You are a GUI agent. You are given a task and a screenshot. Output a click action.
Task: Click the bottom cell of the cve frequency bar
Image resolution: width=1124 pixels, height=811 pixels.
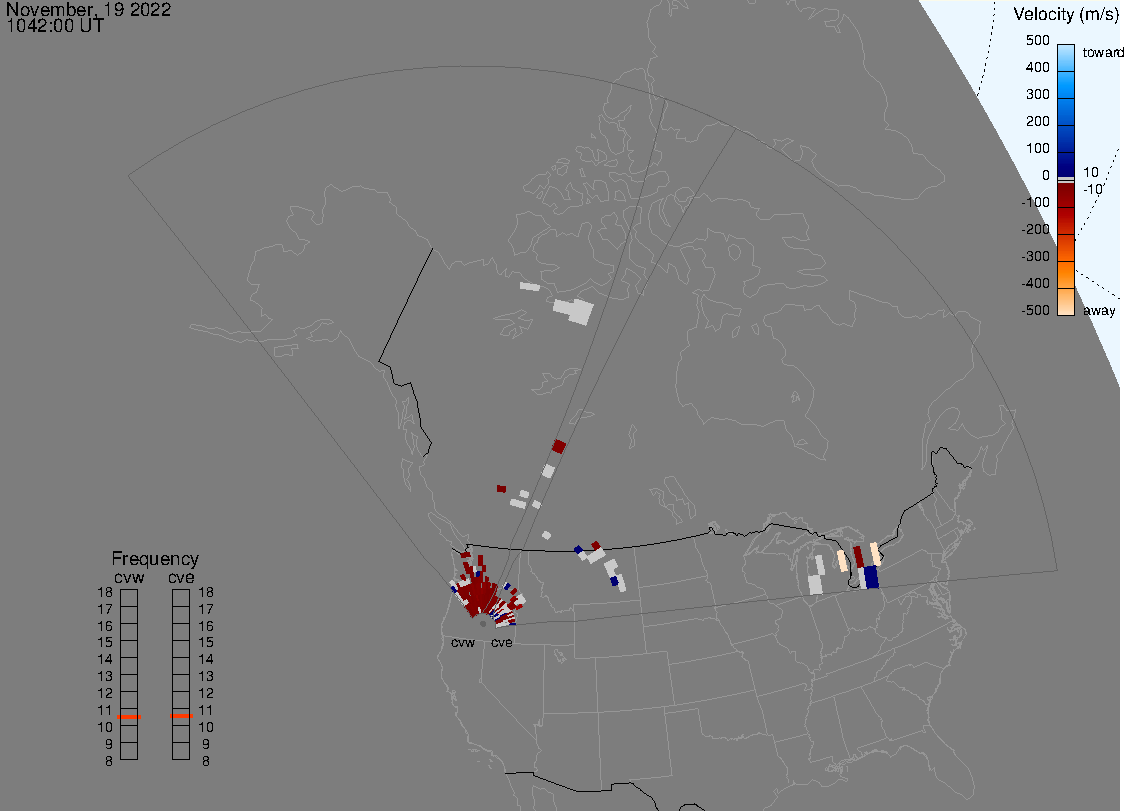181,751
